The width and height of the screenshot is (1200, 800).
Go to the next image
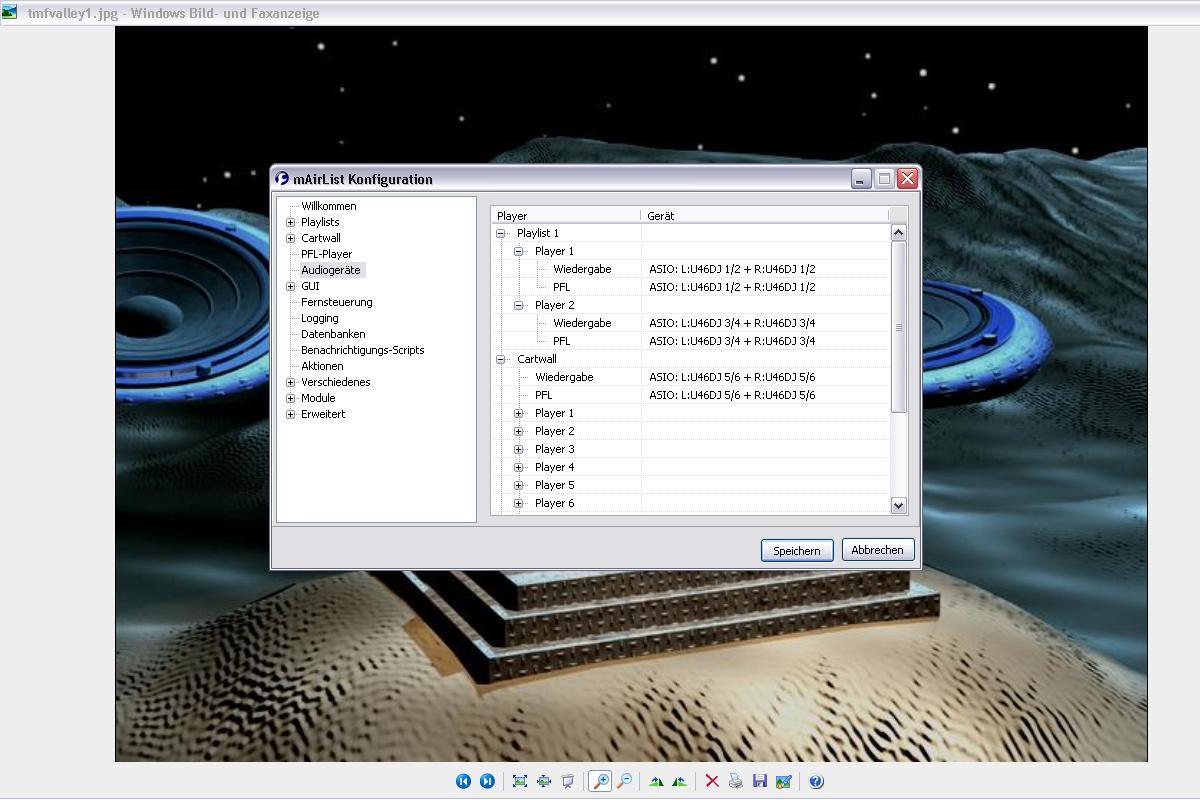487,781
